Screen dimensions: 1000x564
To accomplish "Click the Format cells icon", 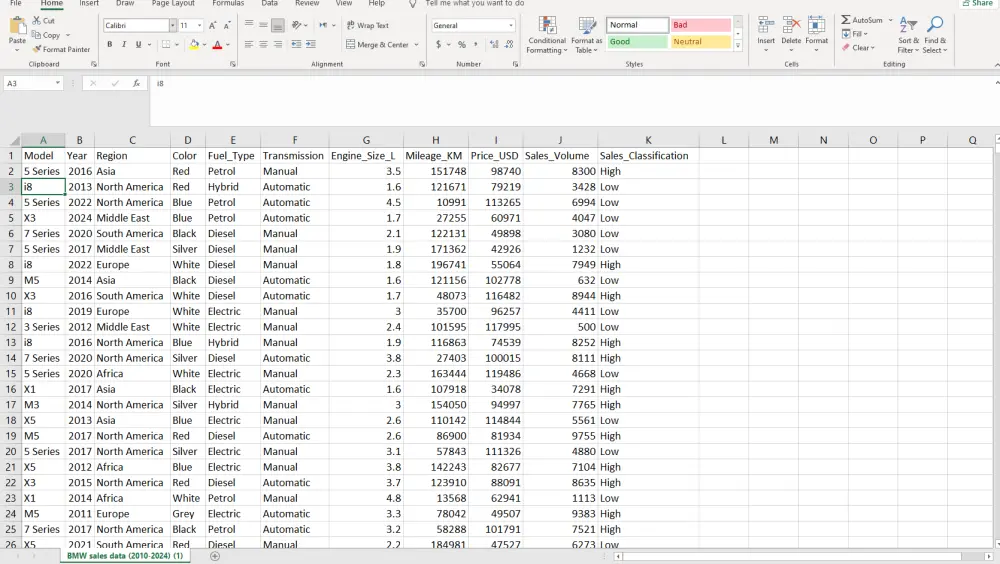I will (x=816, y=26).
